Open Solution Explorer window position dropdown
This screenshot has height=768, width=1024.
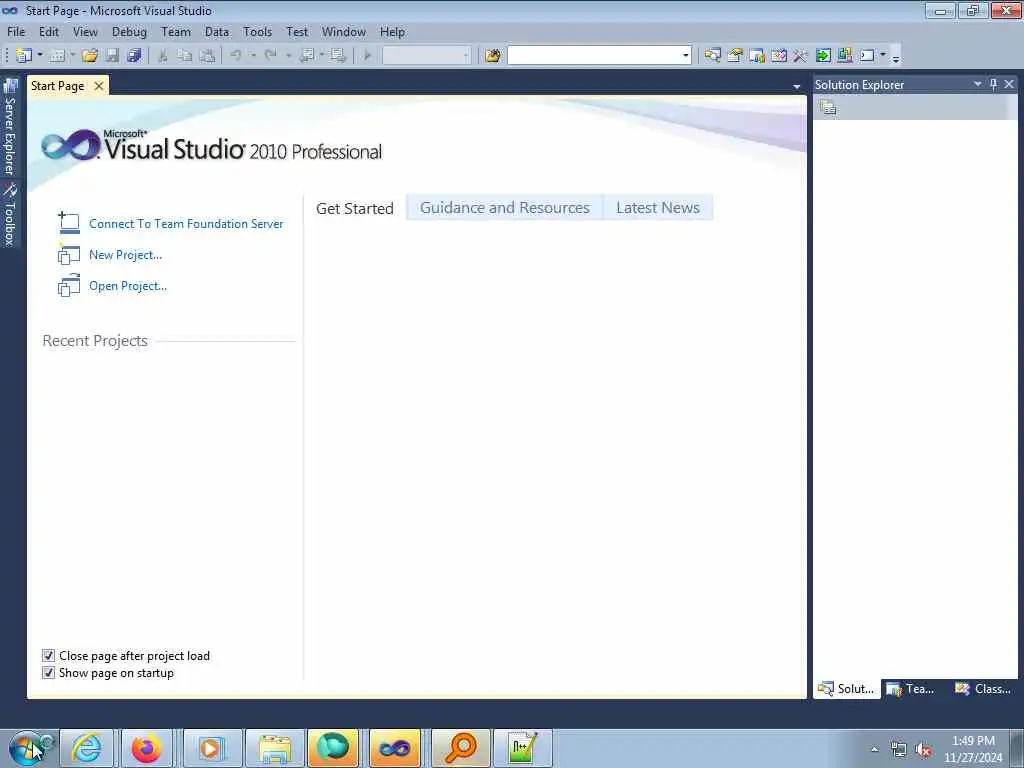[978, 84]
